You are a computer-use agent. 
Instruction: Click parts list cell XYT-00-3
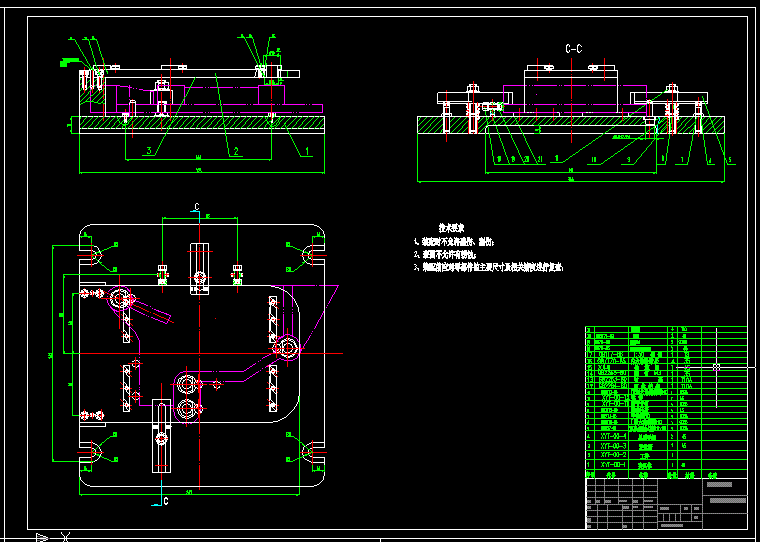click(614, 446)
